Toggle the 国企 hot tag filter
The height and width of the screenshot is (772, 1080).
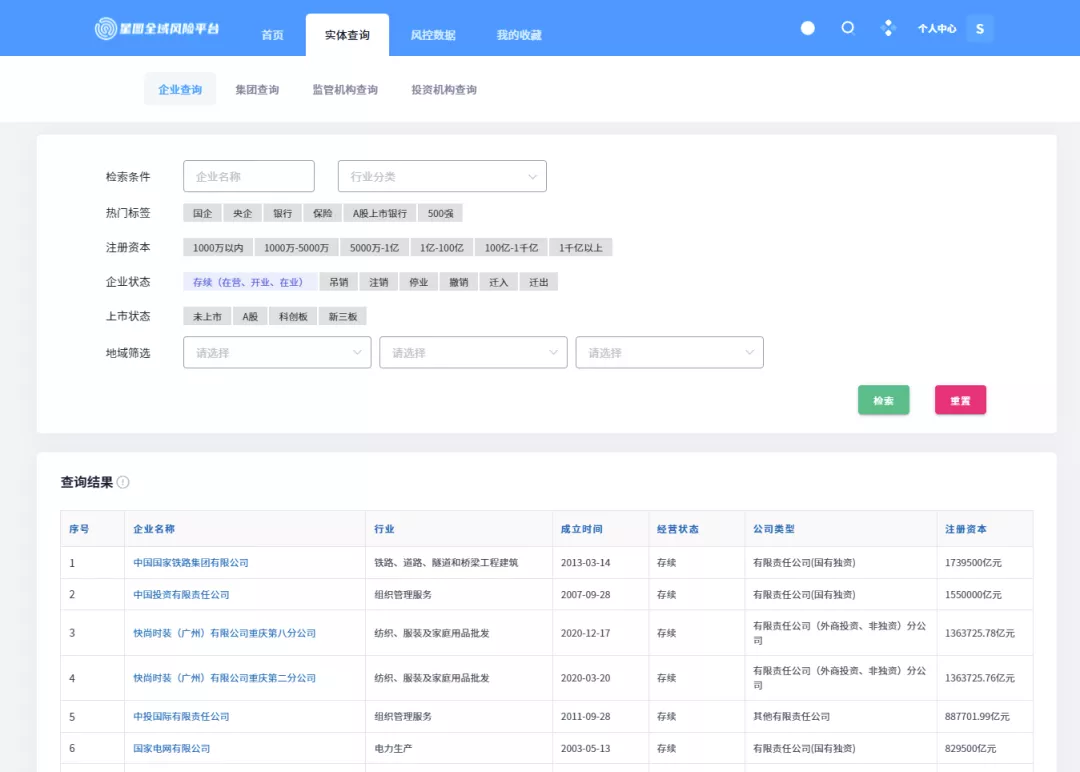coord(202,213)
